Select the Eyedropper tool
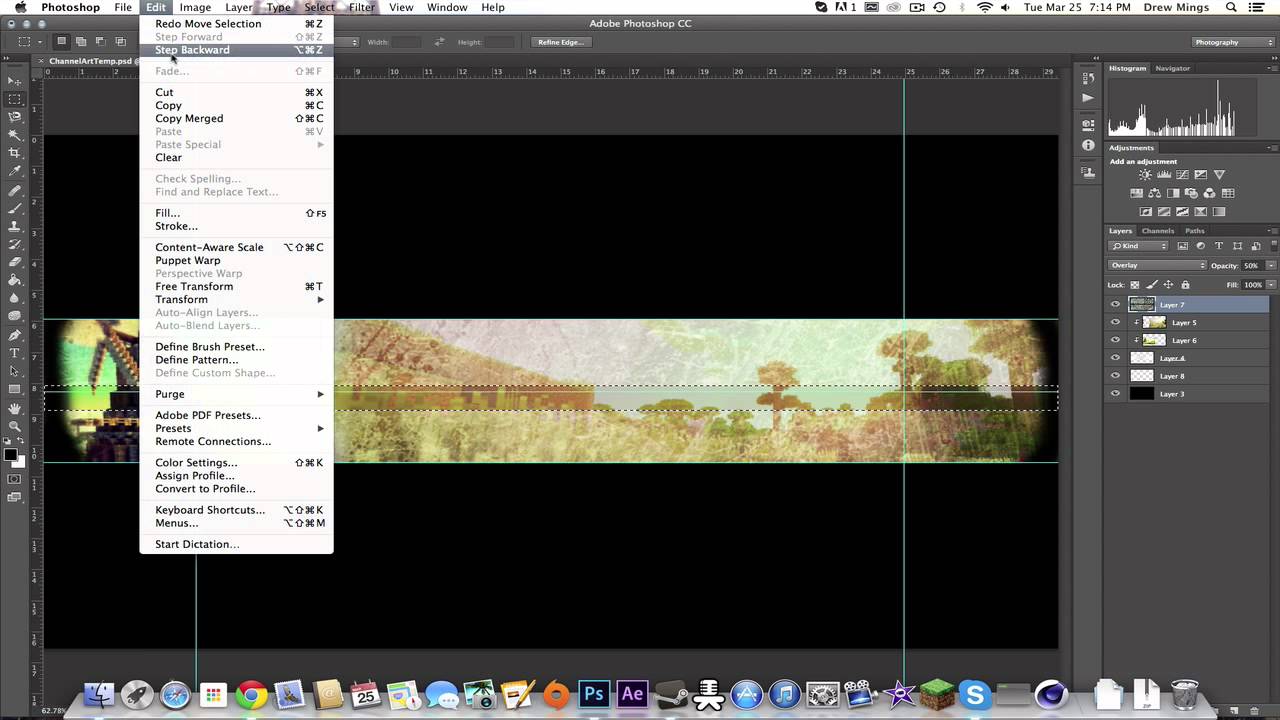1280x720 pixels. pyautogui.click(x=15, y=171)
